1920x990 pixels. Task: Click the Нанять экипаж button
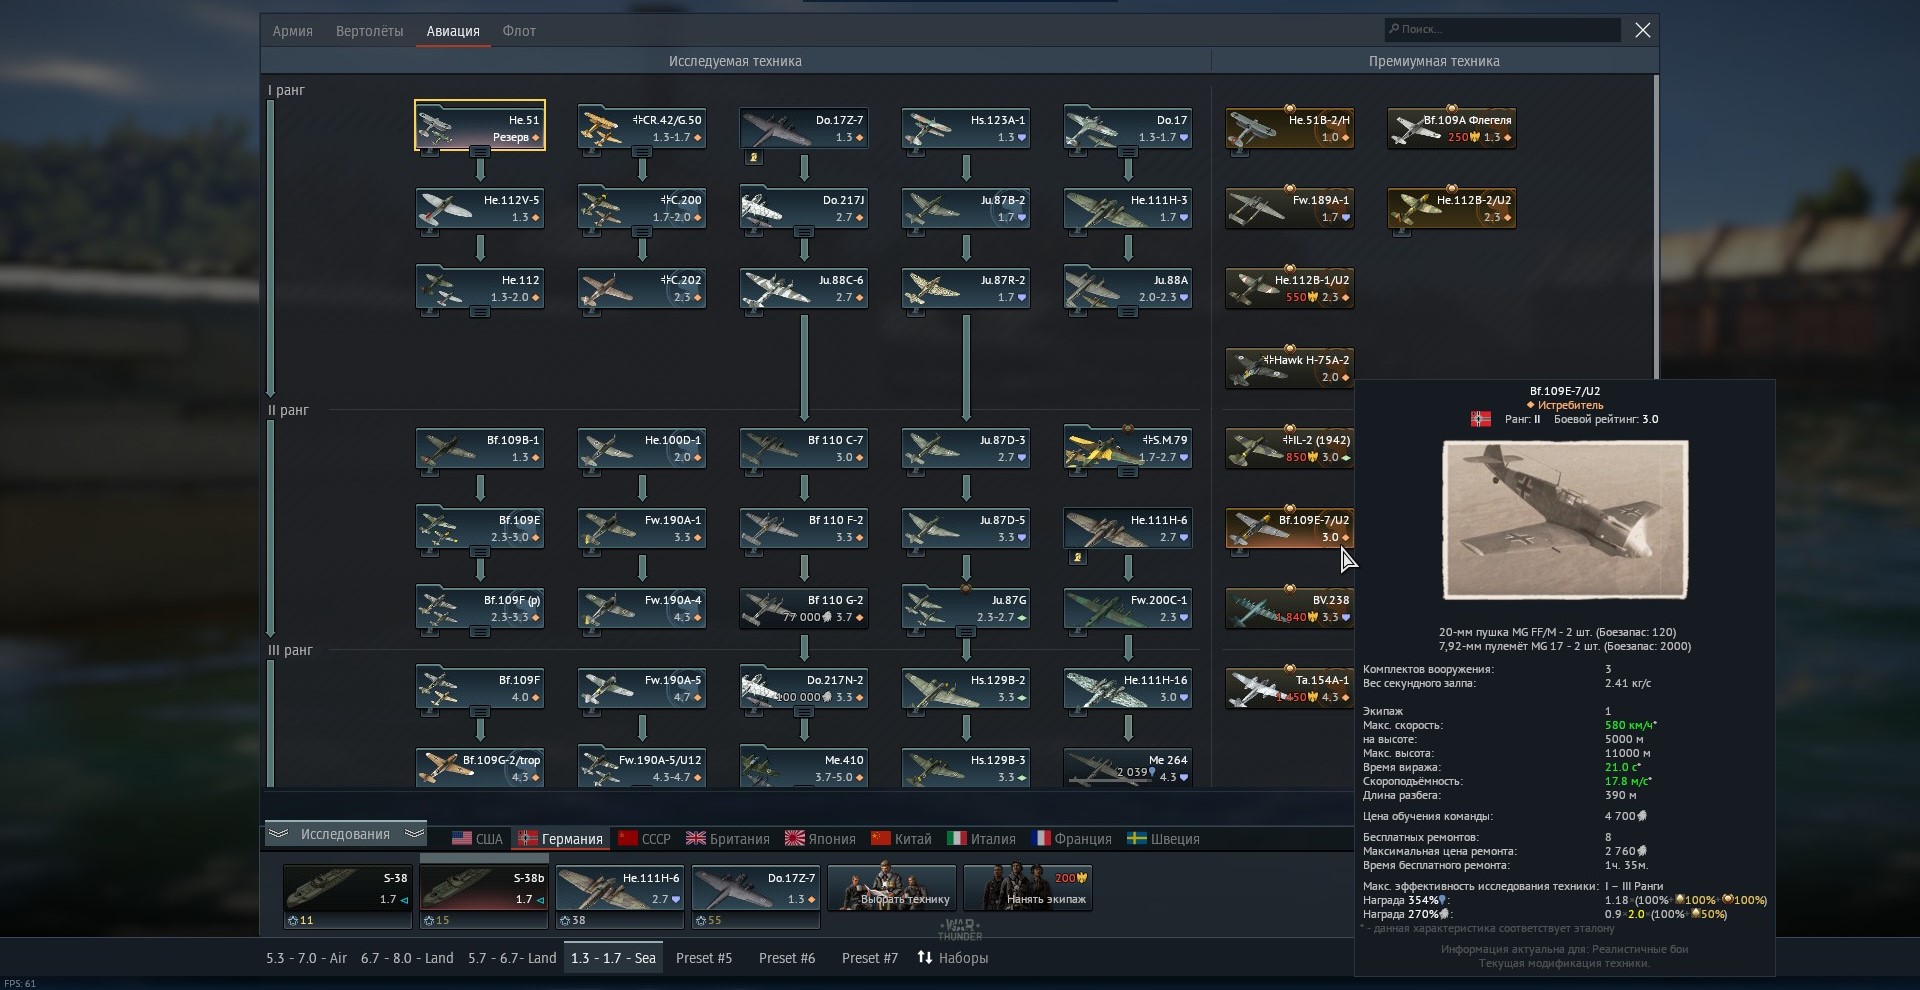1028,888
